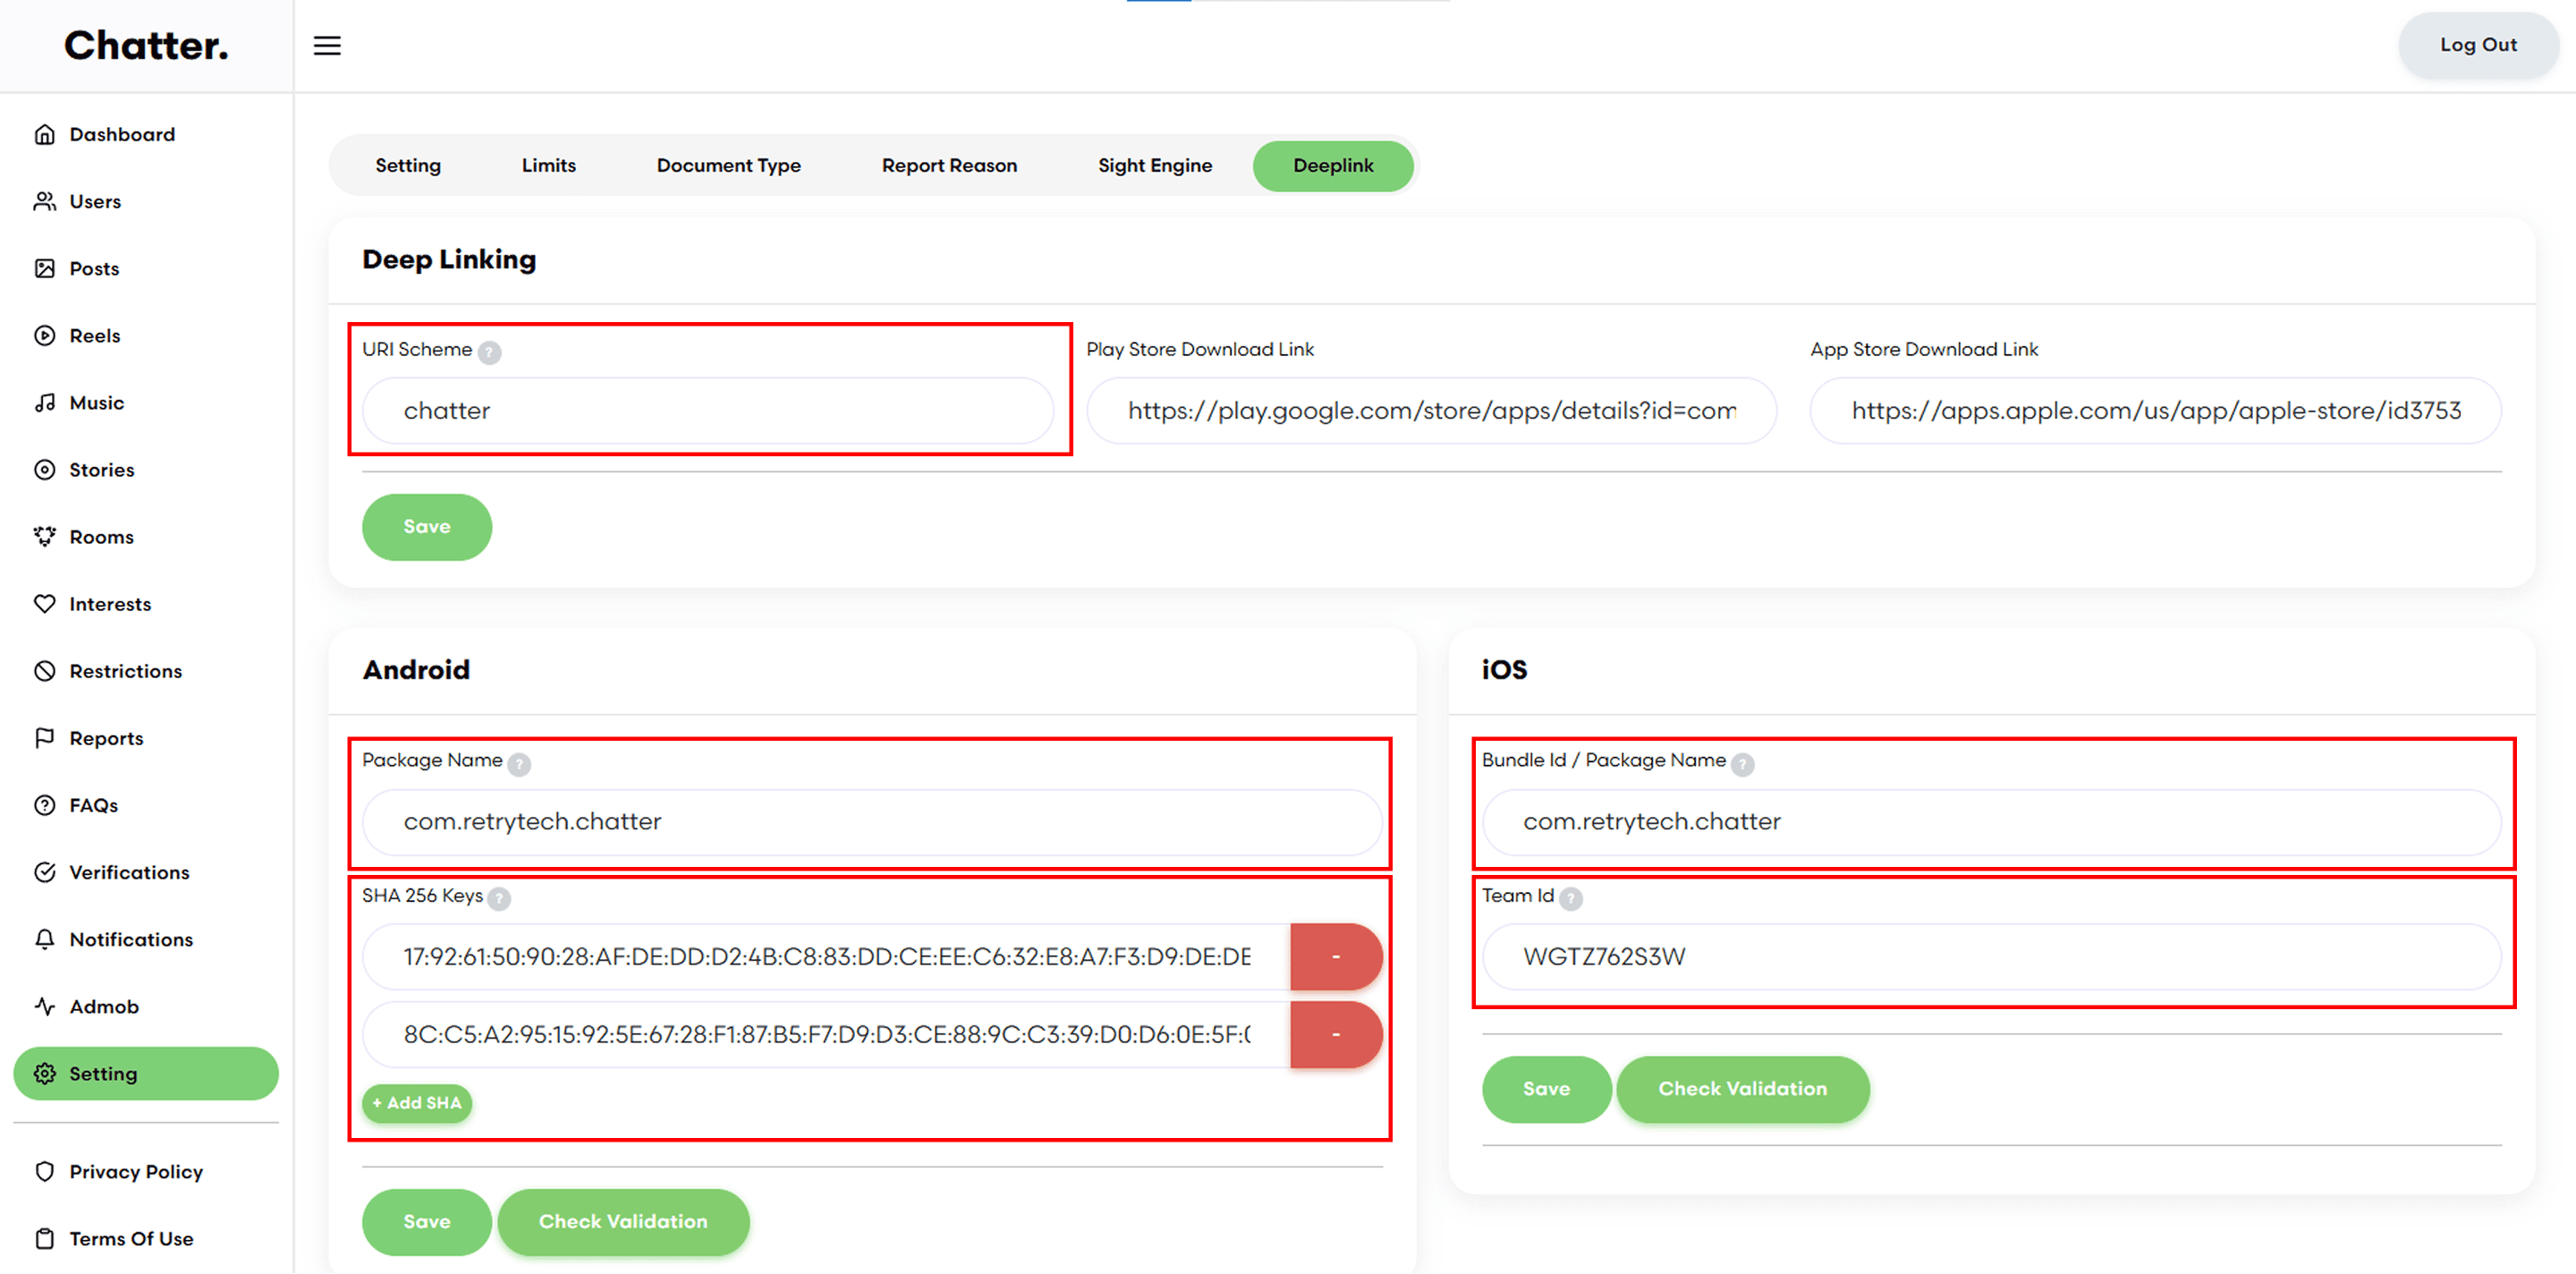
Task: Click Check Validation under iOS
Action: [1741, 1089]
